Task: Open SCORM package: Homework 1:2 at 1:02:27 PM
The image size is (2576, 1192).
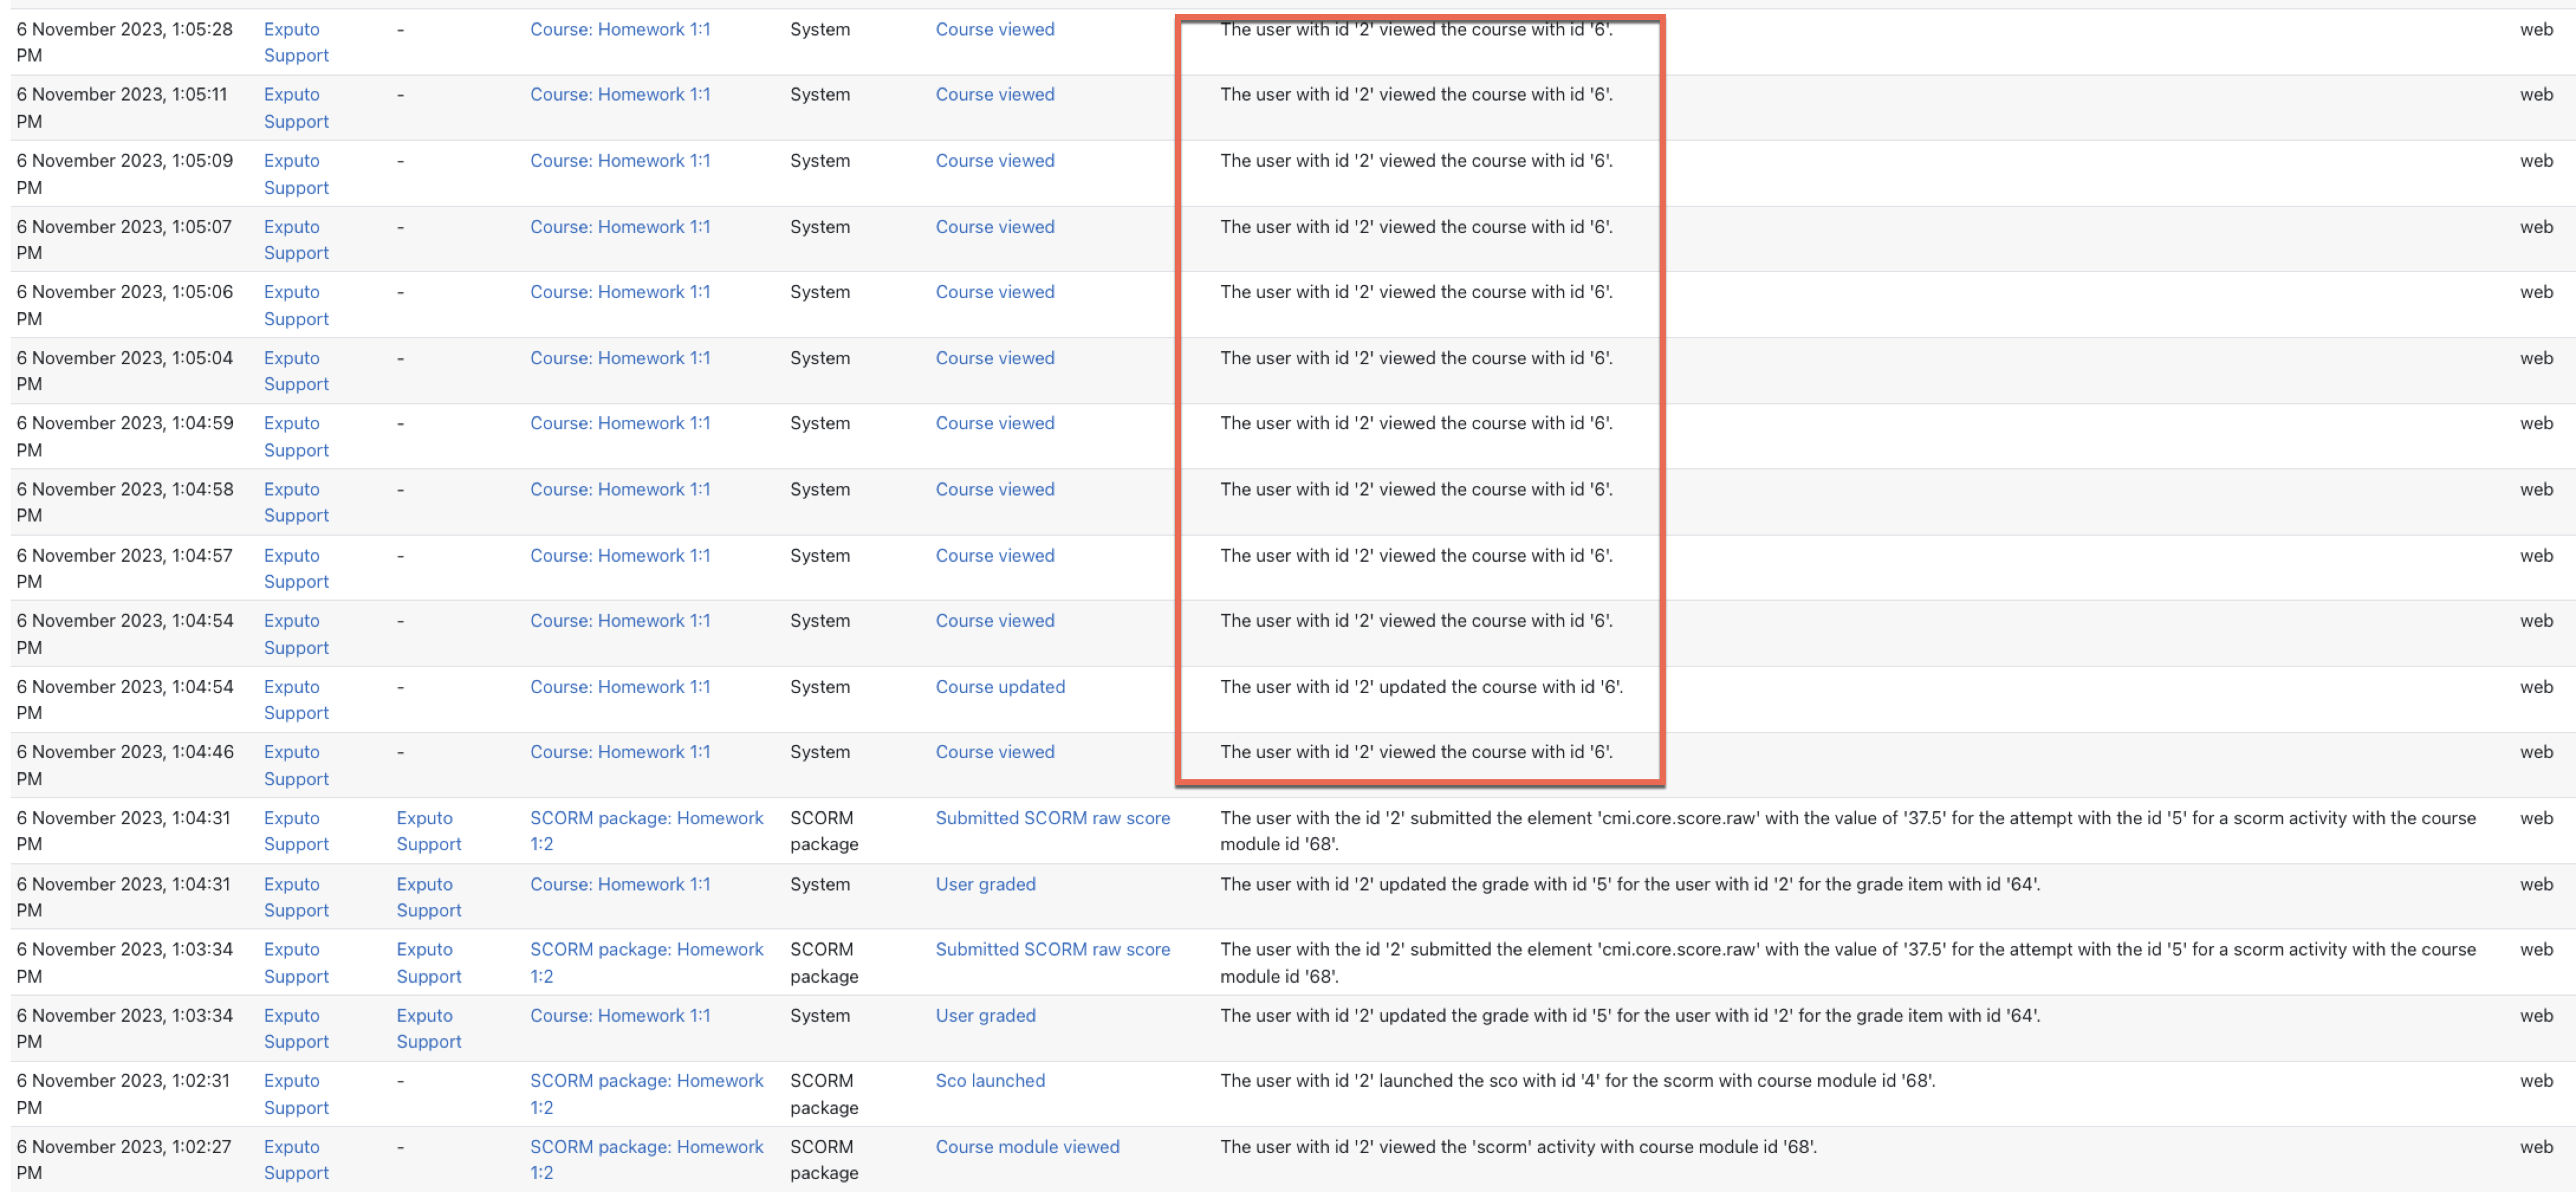Action: (x=646, y=1159)
